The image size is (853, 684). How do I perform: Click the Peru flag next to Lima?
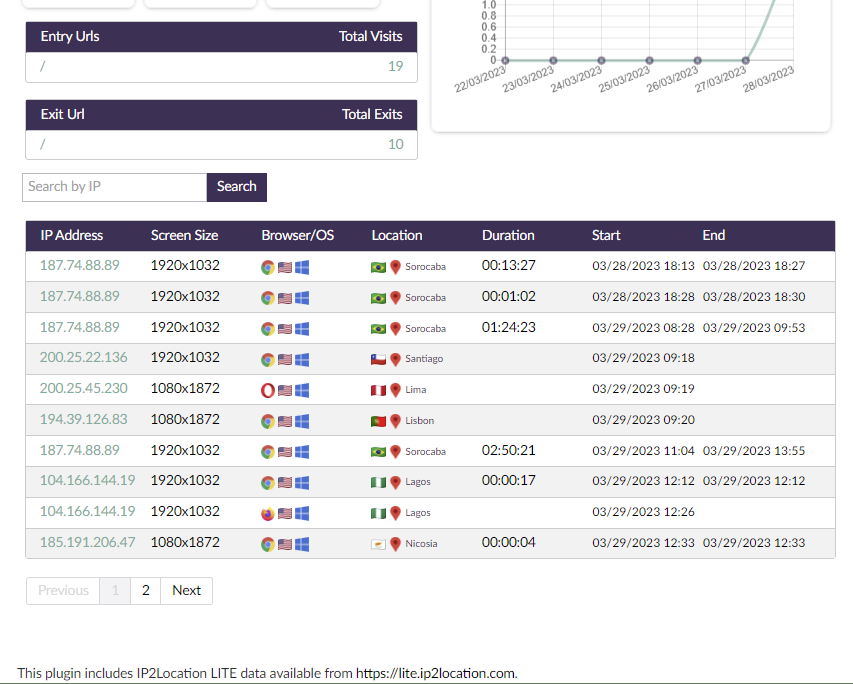point(378,390)
